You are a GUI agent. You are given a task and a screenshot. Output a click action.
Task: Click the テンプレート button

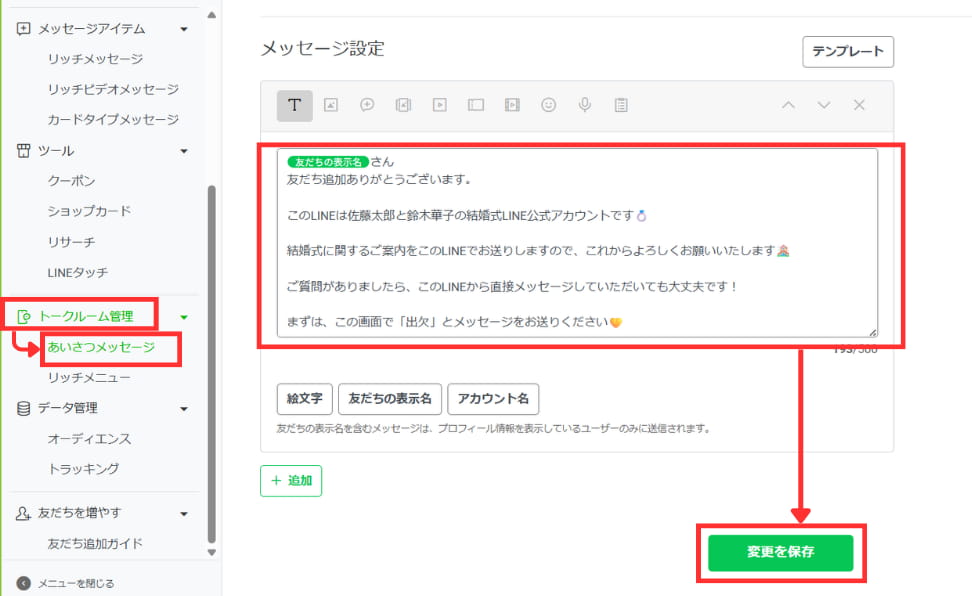[x=848, y=51]
